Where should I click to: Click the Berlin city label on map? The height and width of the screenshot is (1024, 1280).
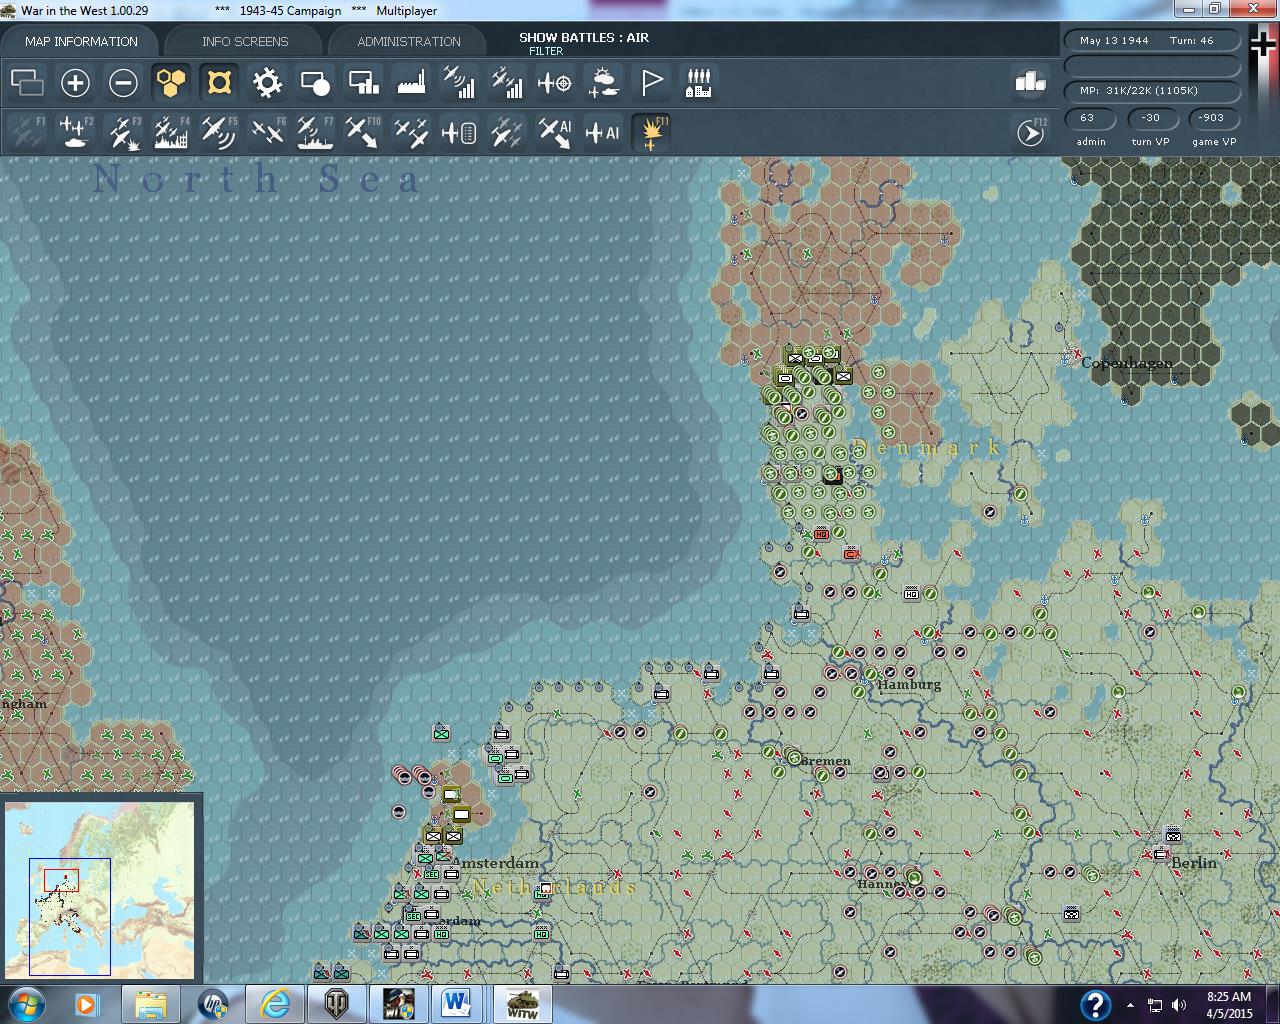1194,863
